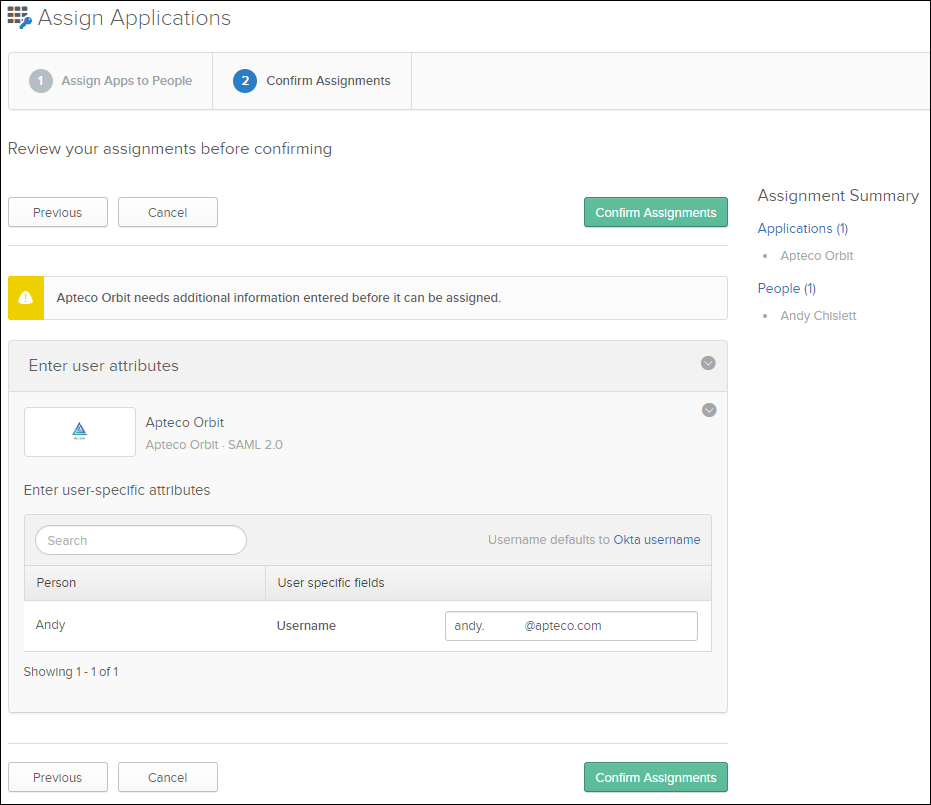The image size is (931, 805).
Task: Click step 2 number circle
Action: tap(245, 81)
